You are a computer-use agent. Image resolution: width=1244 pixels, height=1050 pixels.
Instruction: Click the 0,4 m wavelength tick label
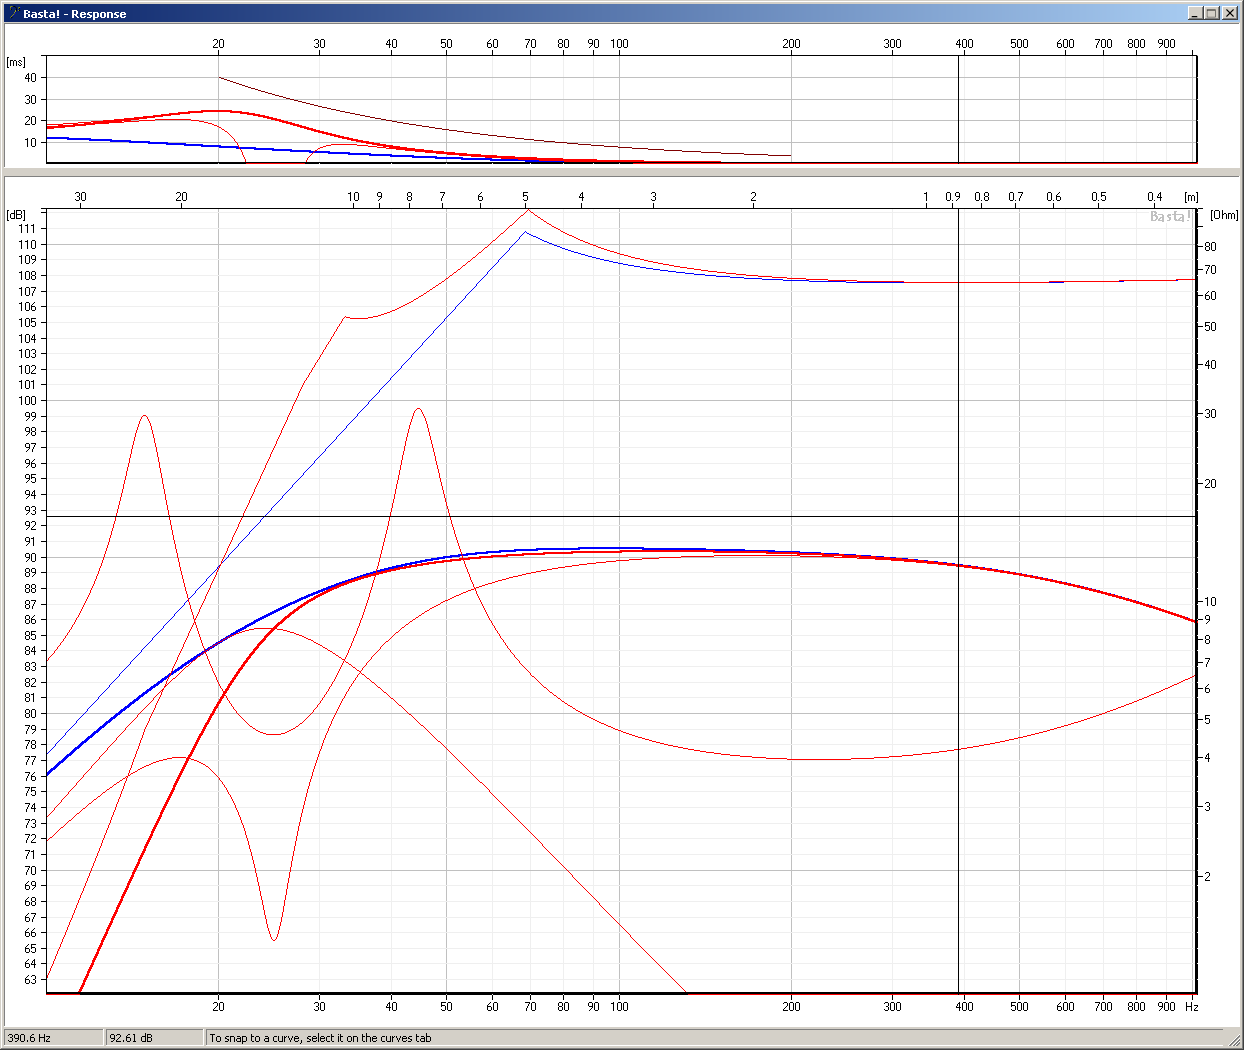coord(1155,197)
